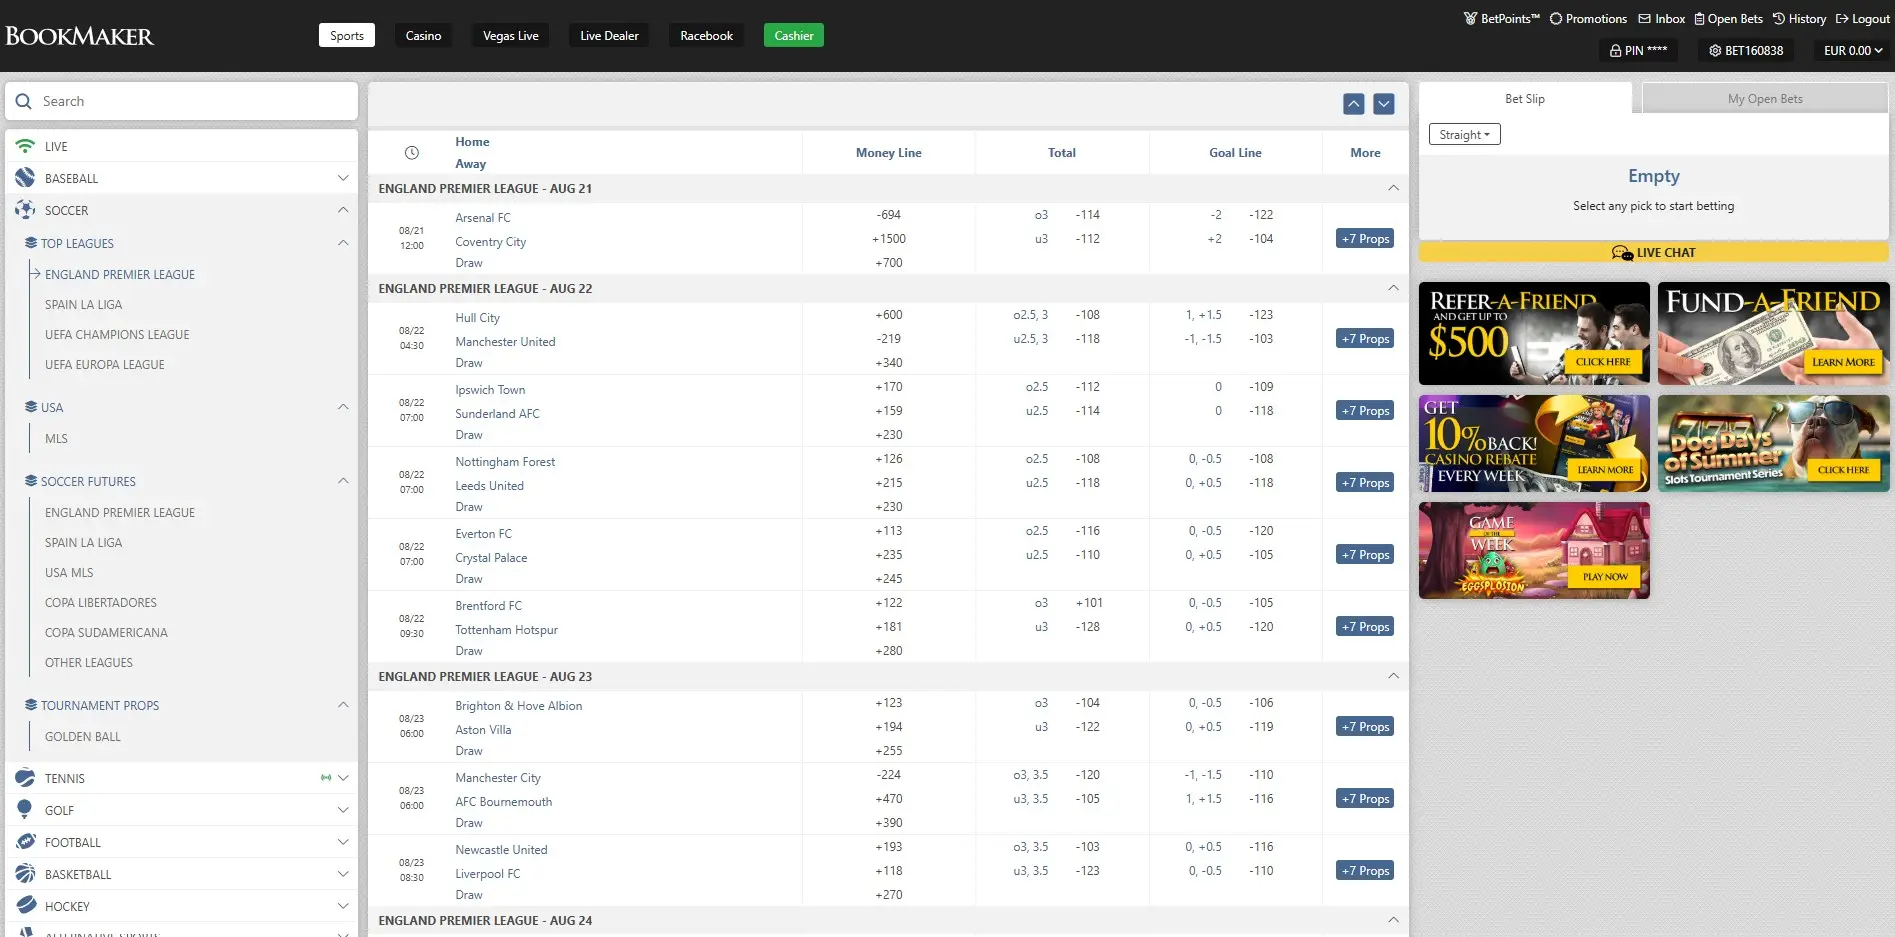1895x937 pixels.
Task: Click the soccer ball icon
Action: pyautogui.click(x=25, y=209)
